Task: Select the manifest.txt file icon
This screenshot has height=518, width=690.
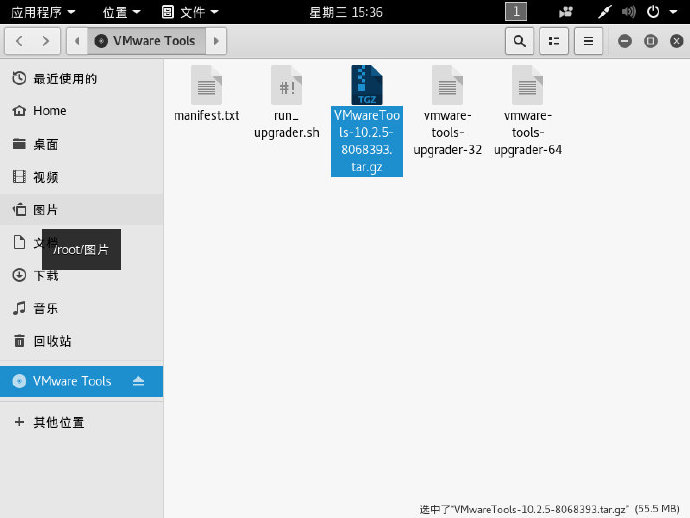Action: (206, 85)
